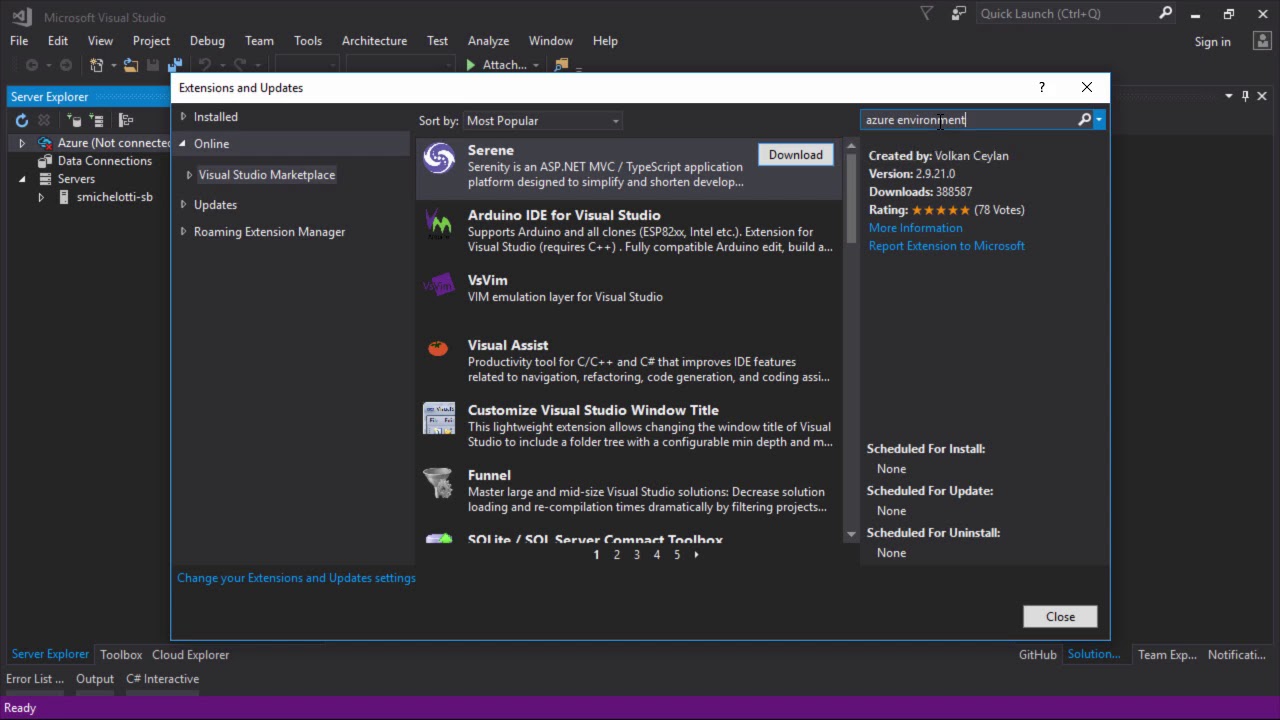Switch to the Toolbox tab

[x=121, y=655]
